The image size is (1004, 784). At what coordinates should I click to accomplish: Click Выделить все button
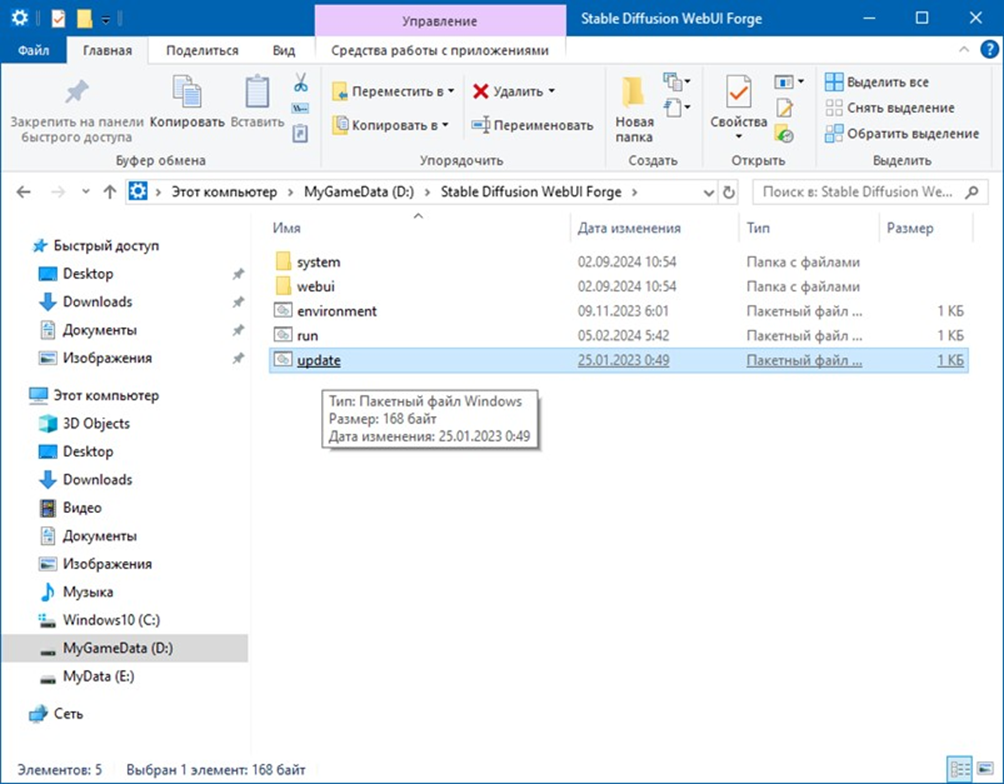click(x=877, y=82)
